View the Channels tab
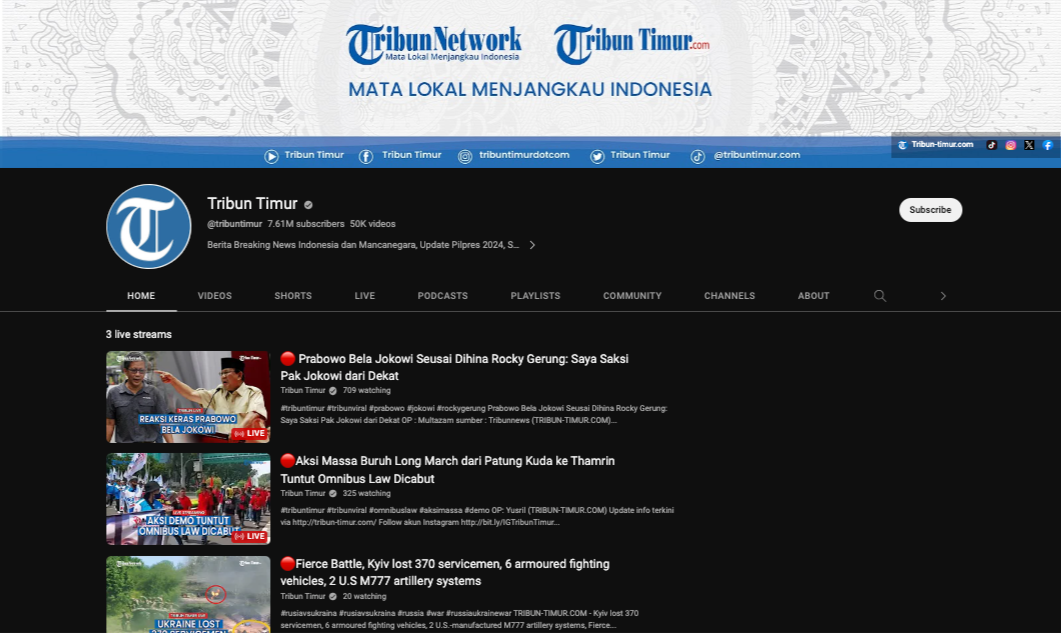This screenshot has width=1061, height=633. click(x=729, y=296)
